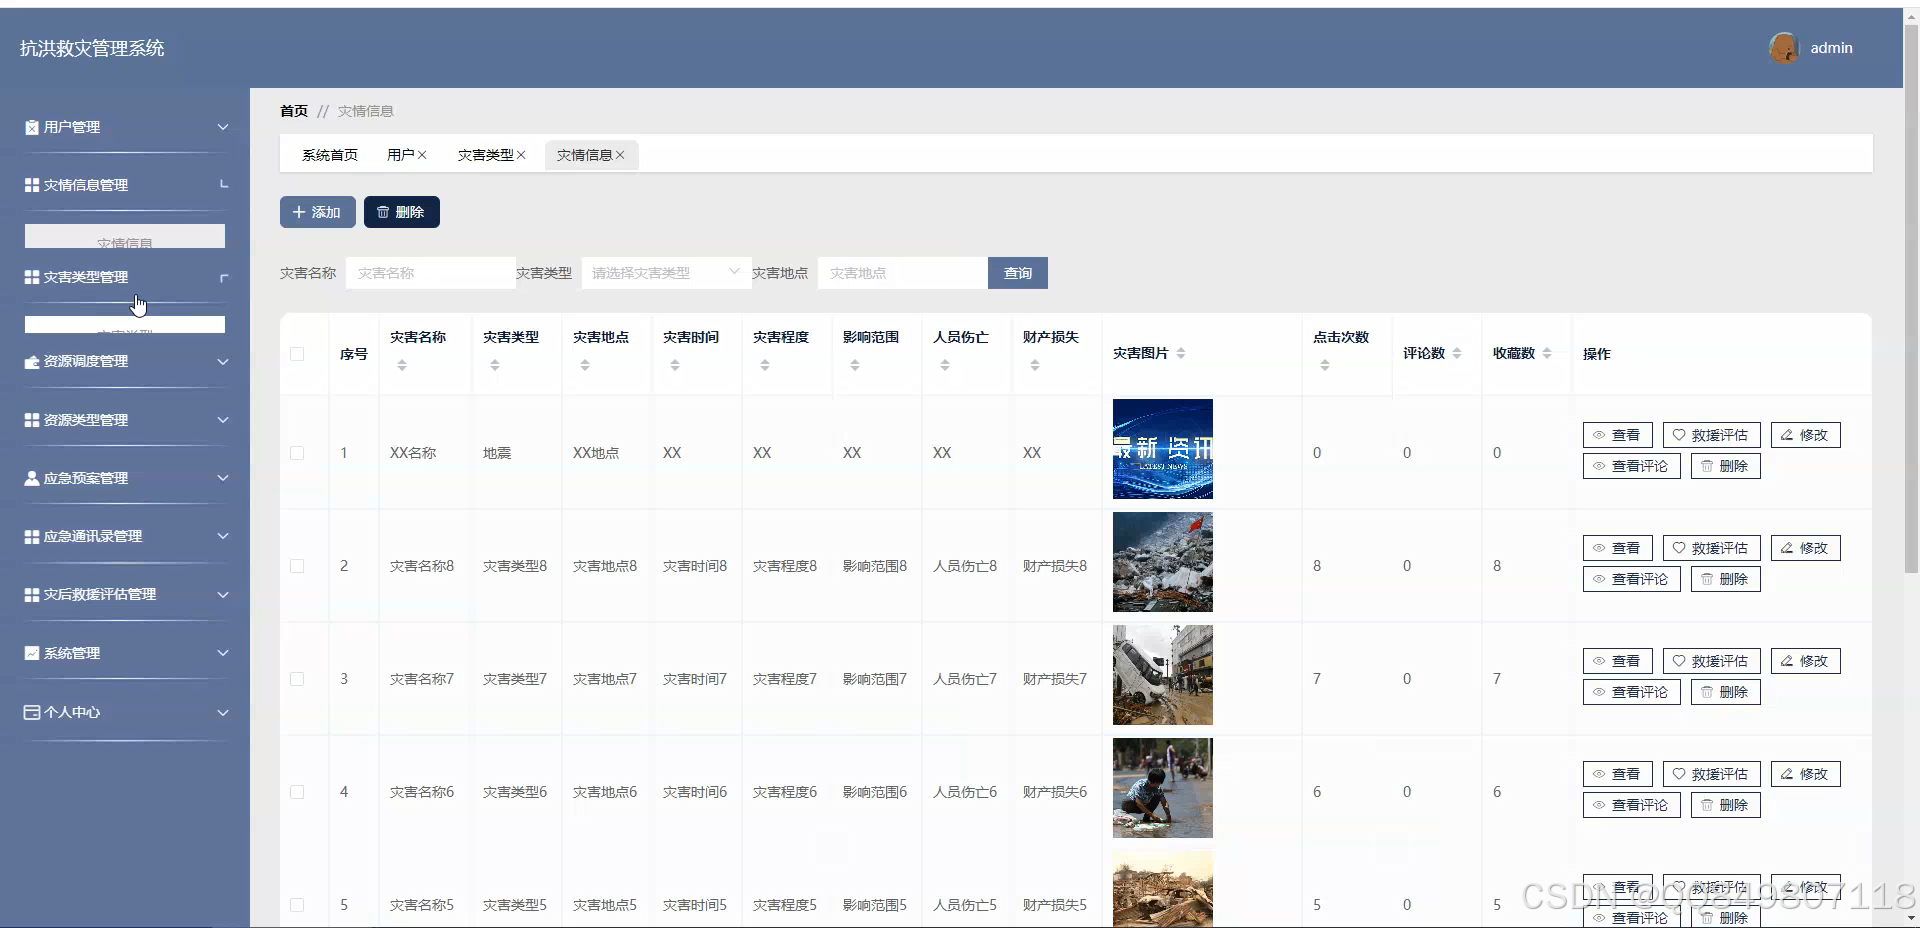
Task: Click 修改 for the XX名称 row
Action: pos(1806,435)
